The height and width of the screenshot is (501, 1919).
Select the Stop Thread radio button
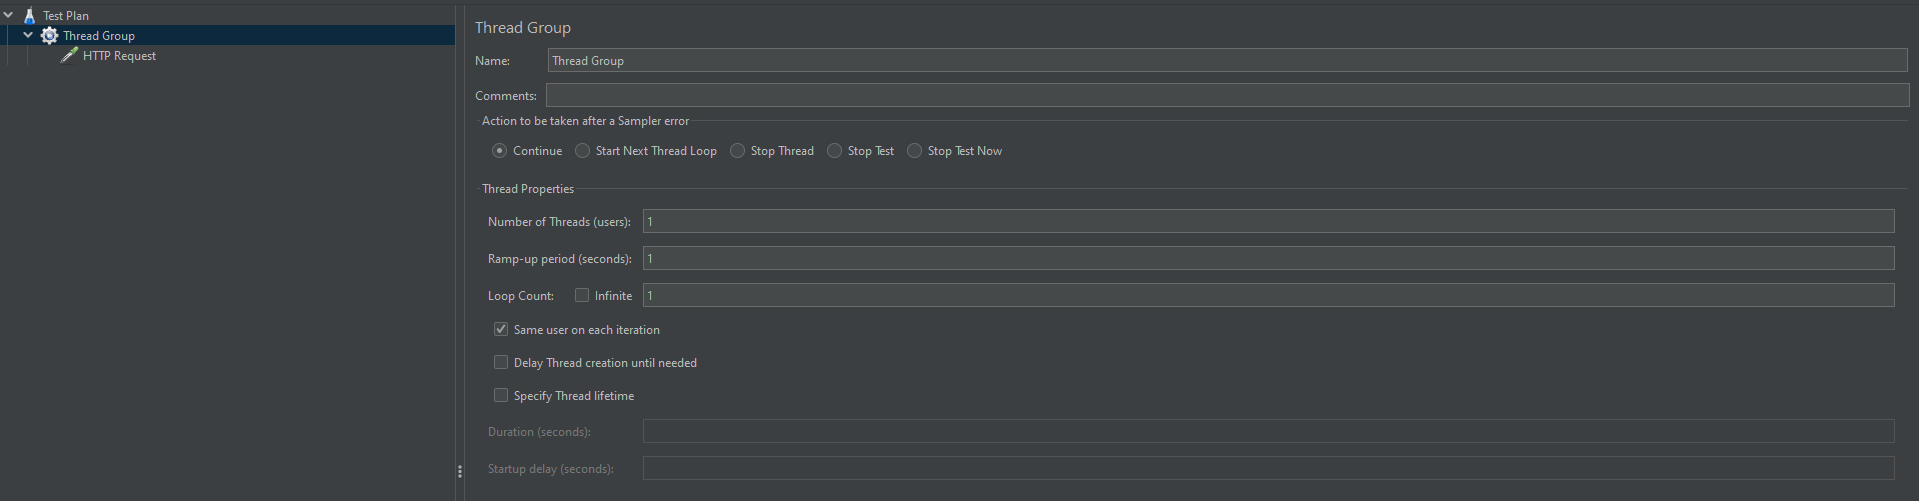coord(738,151)
